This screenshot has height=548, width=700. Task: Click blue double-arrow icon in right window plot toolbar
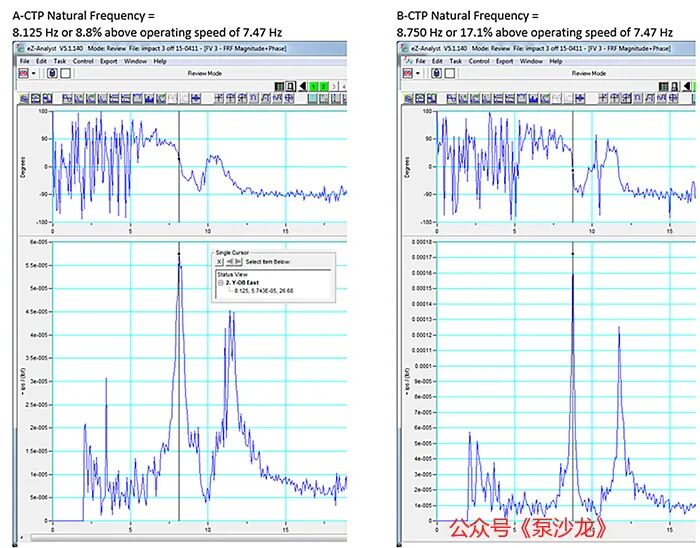[x=579, y=99]
